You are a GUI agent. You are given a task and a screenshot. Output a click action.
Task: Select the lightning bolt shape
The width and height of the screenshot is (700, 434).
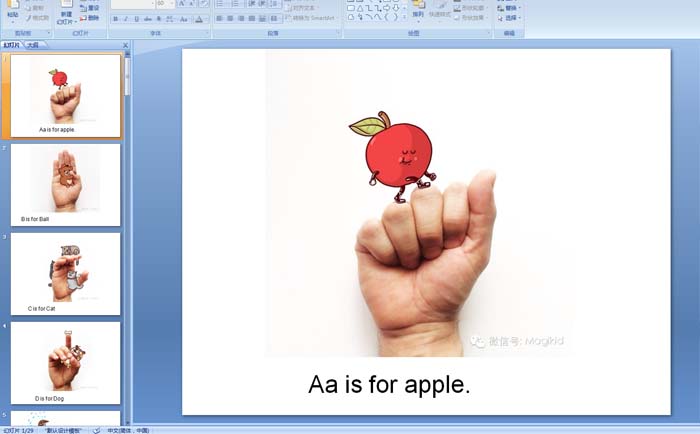tap(360, 17)
